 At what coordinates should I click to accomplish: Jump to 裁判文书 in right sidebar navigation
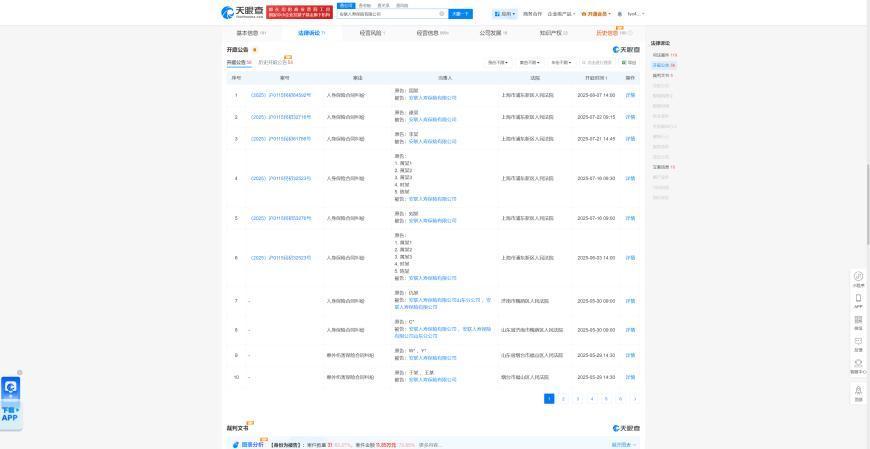(662, 75)
